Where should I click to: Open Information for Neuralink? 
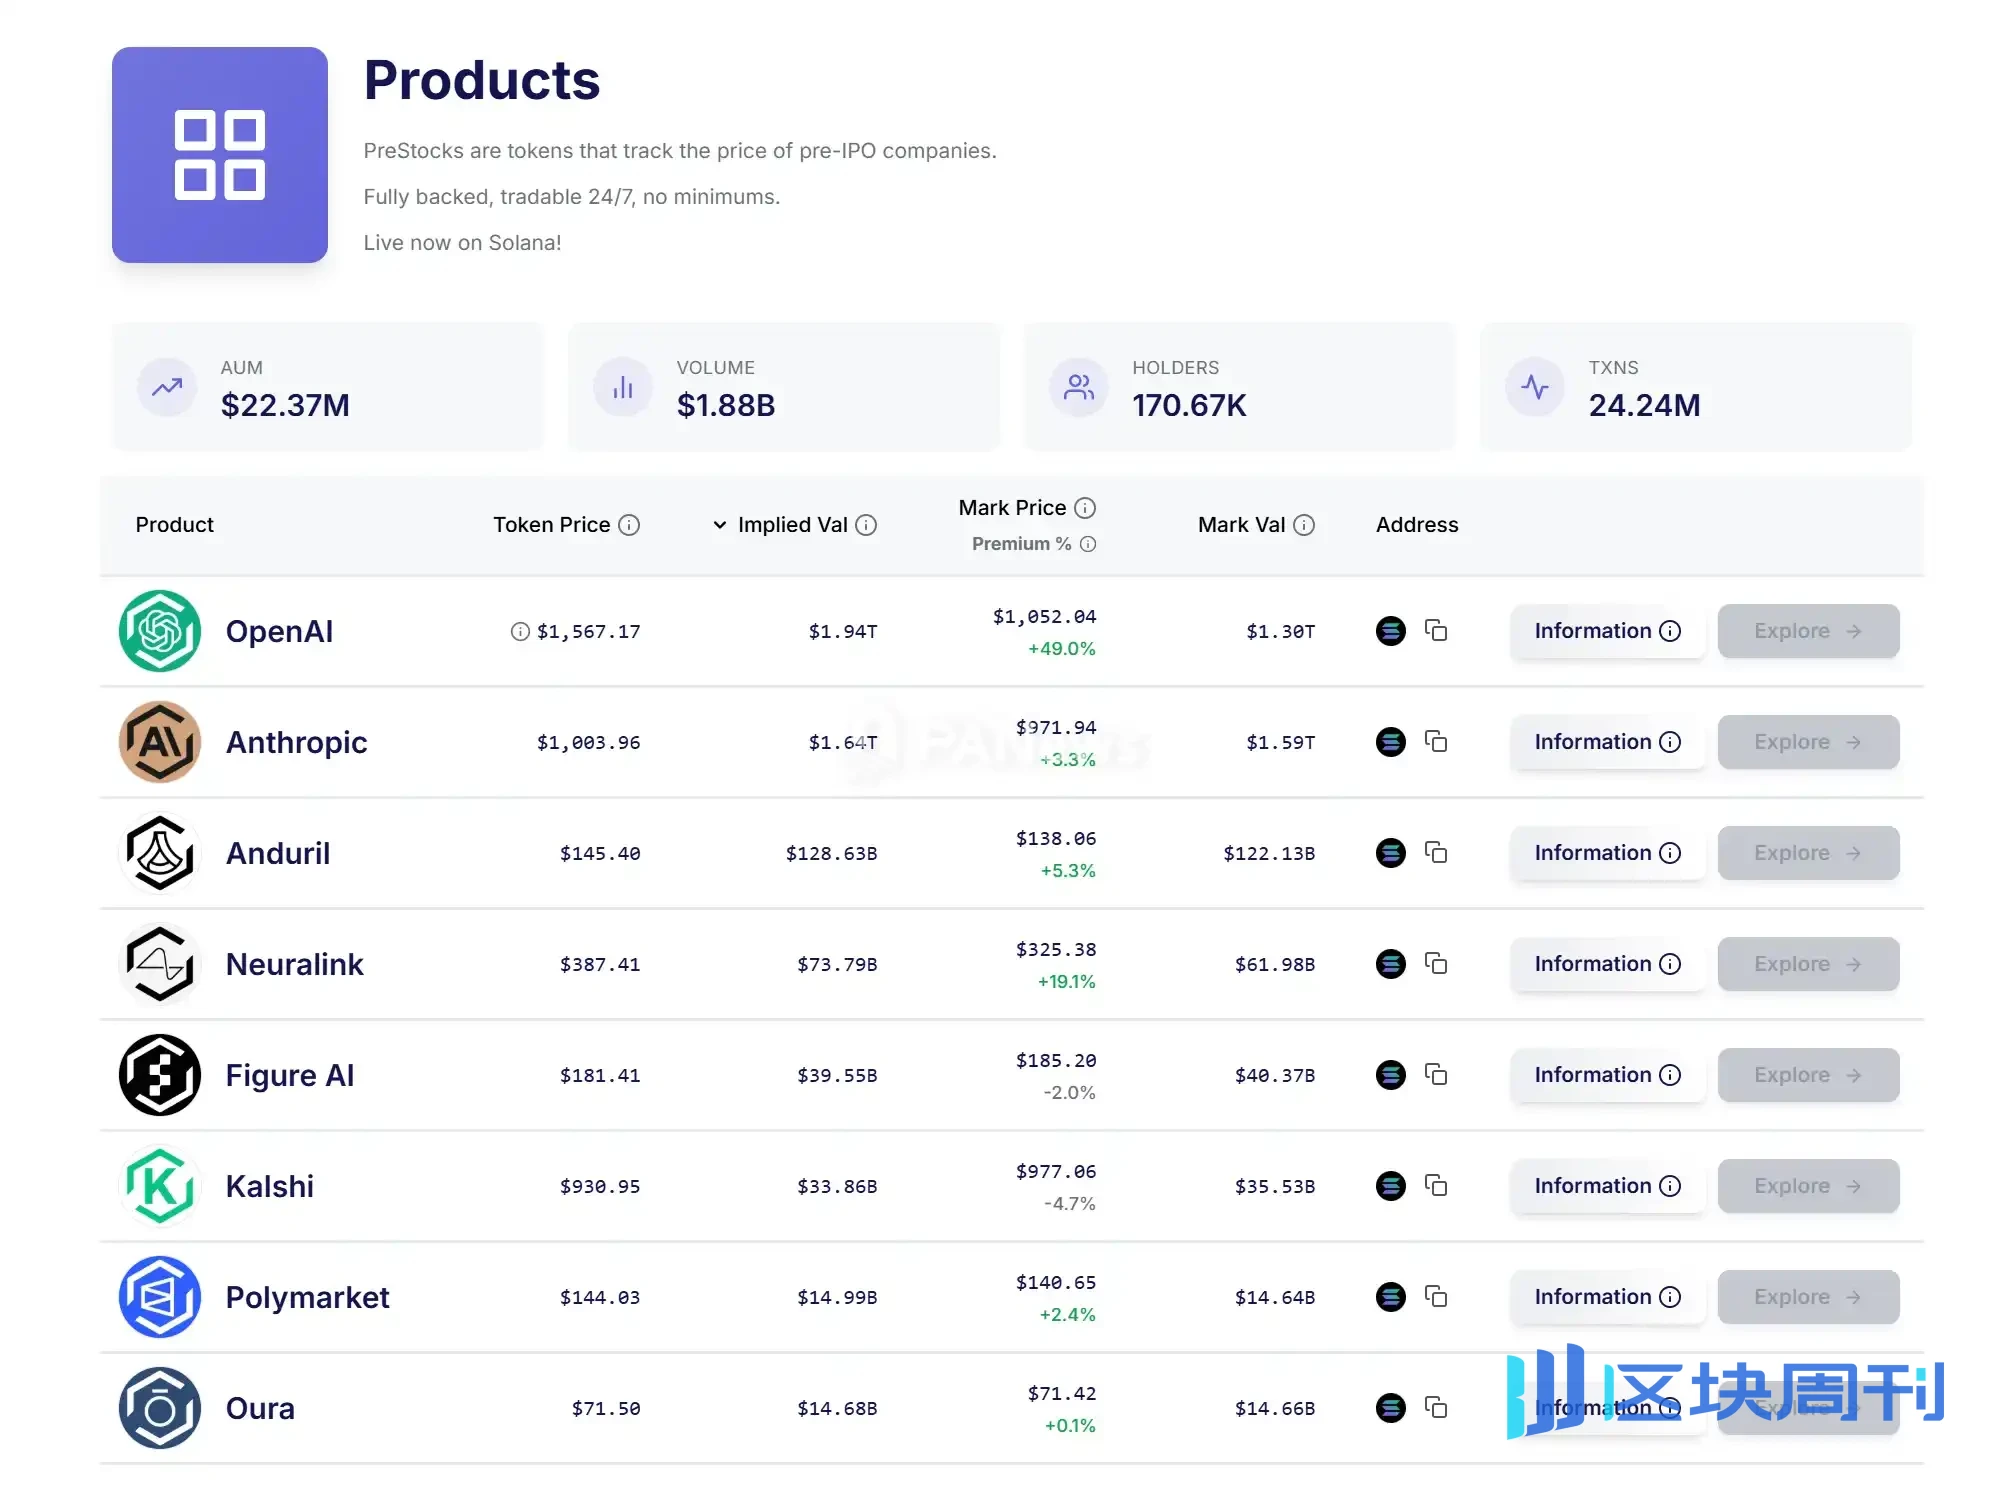tap(1607, 964)
